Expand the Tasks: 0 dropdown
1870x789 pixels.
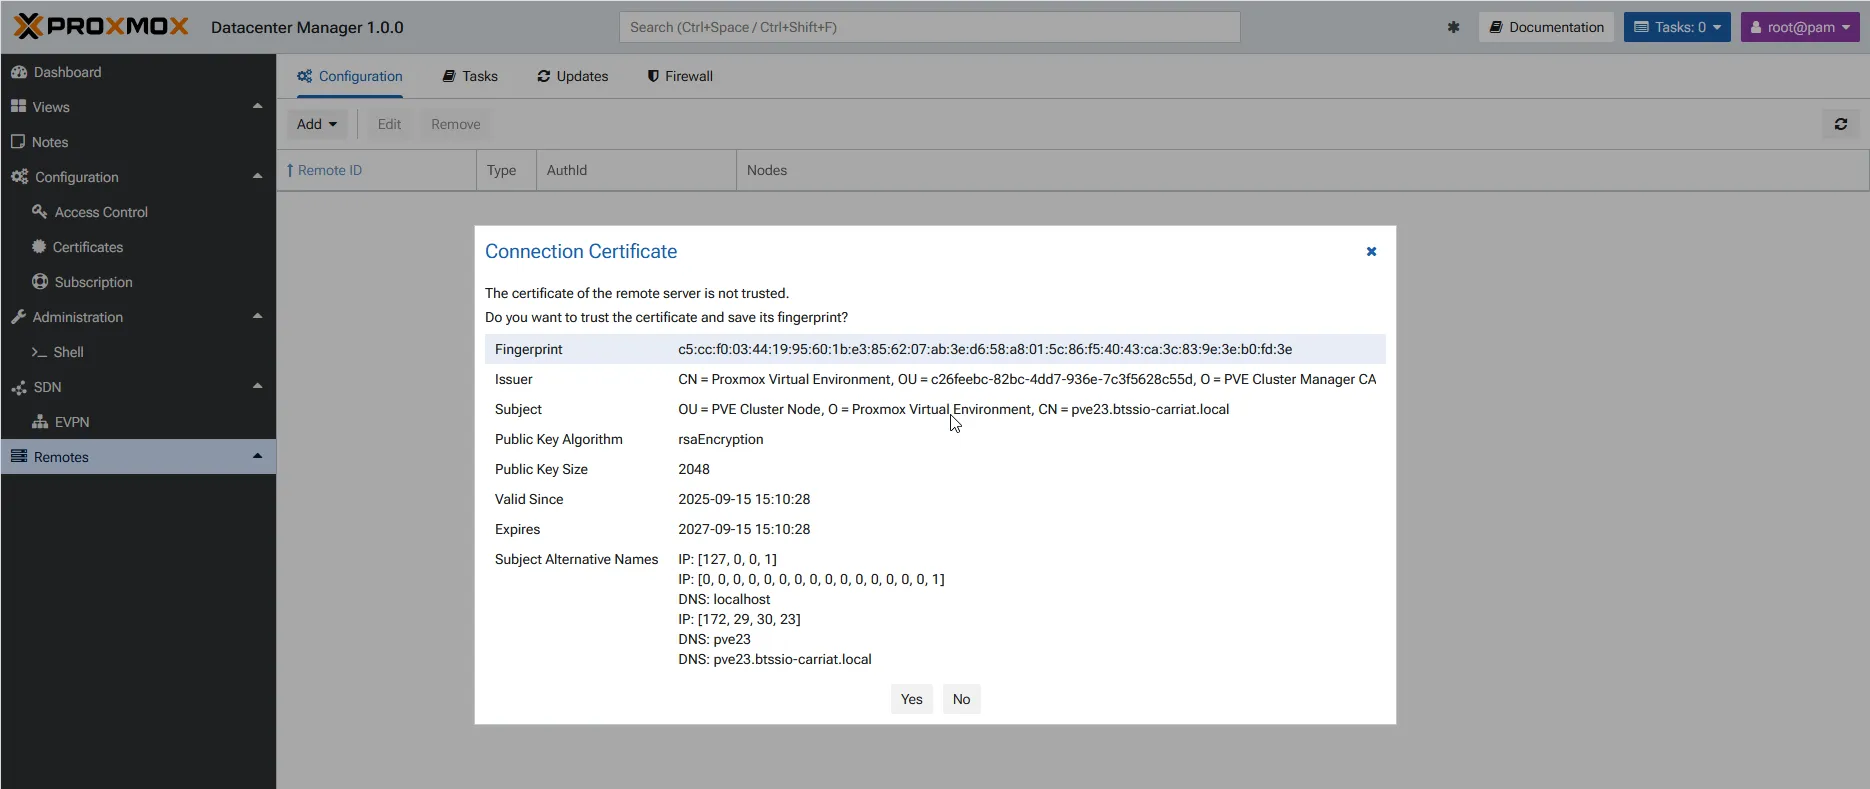click(x=1677, y=27)
